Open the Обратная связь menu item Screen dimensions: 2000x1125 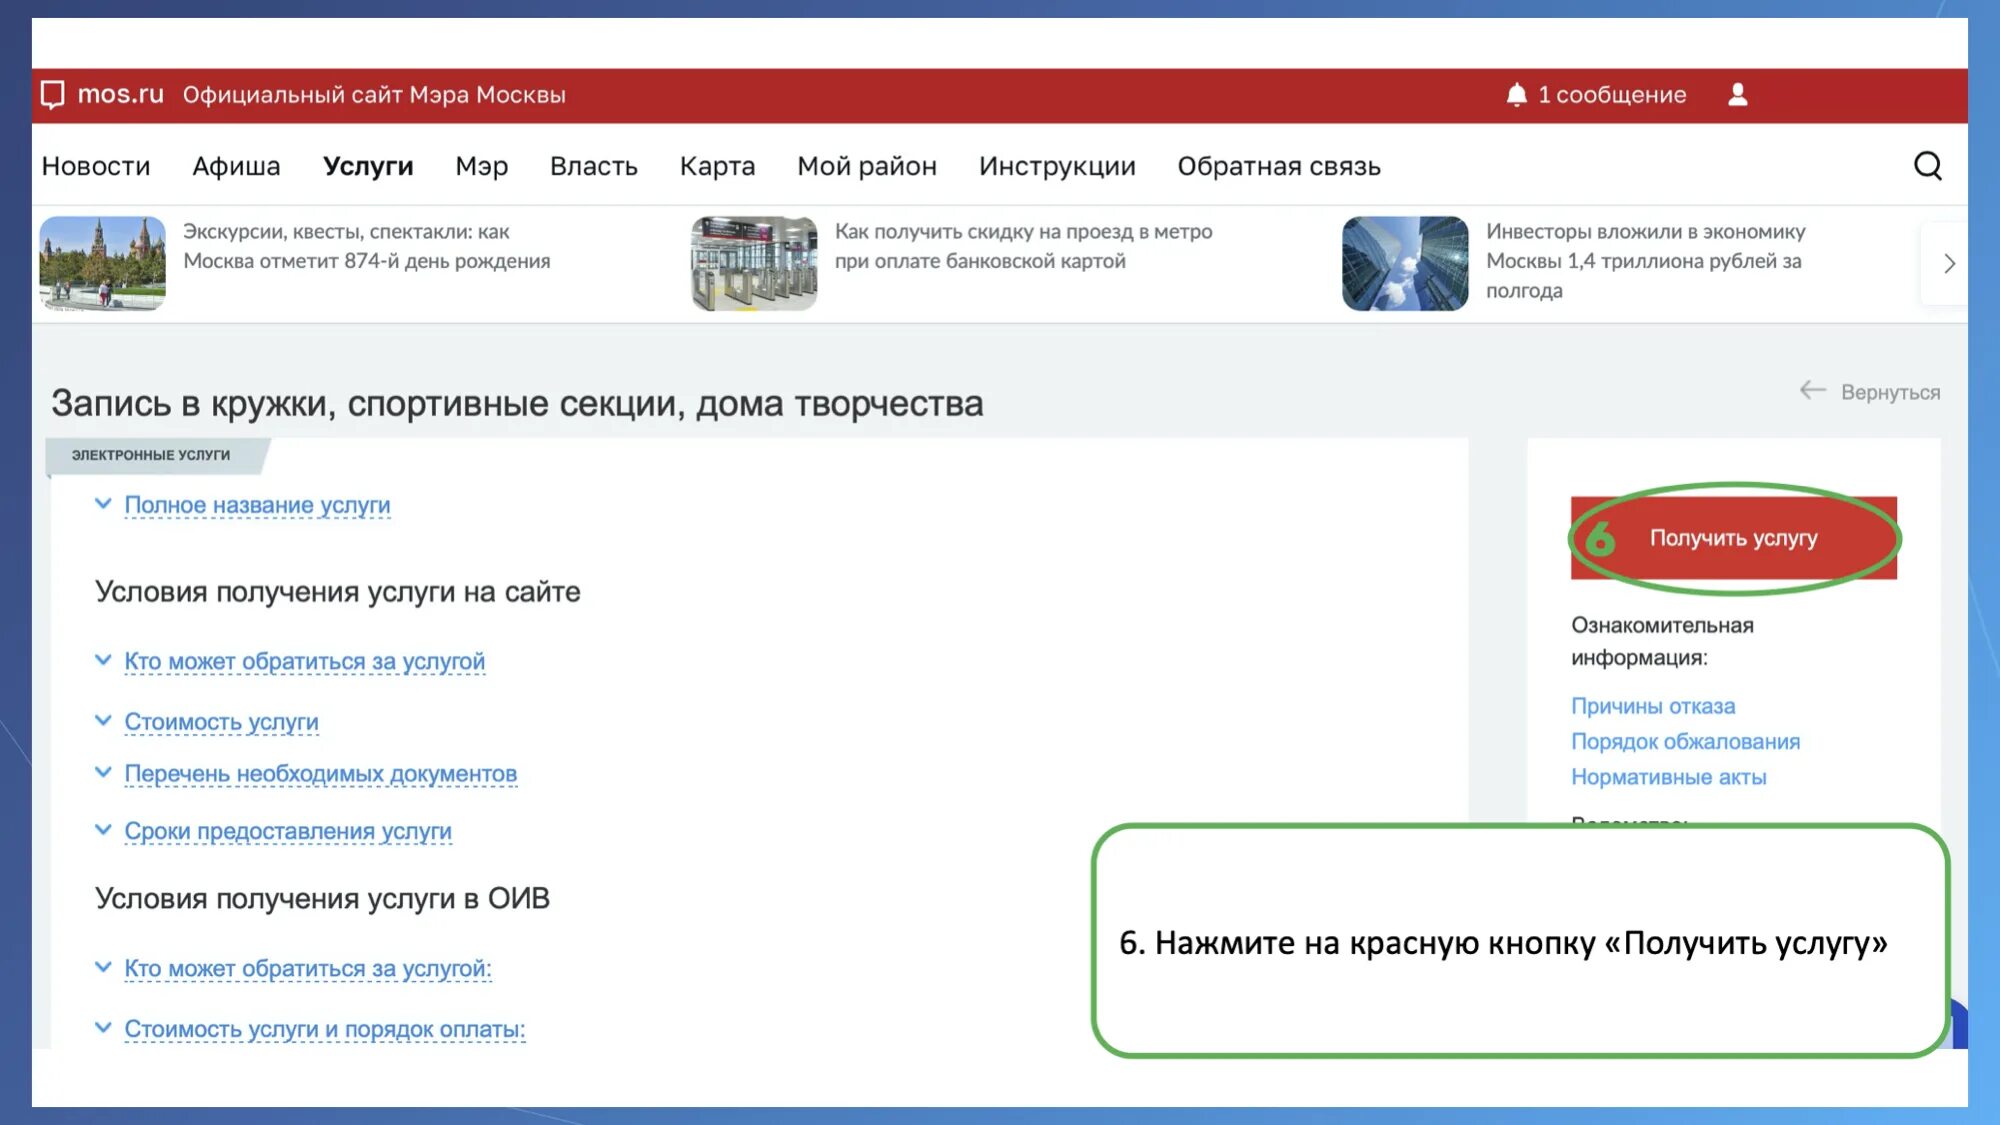click(1279, 166)
